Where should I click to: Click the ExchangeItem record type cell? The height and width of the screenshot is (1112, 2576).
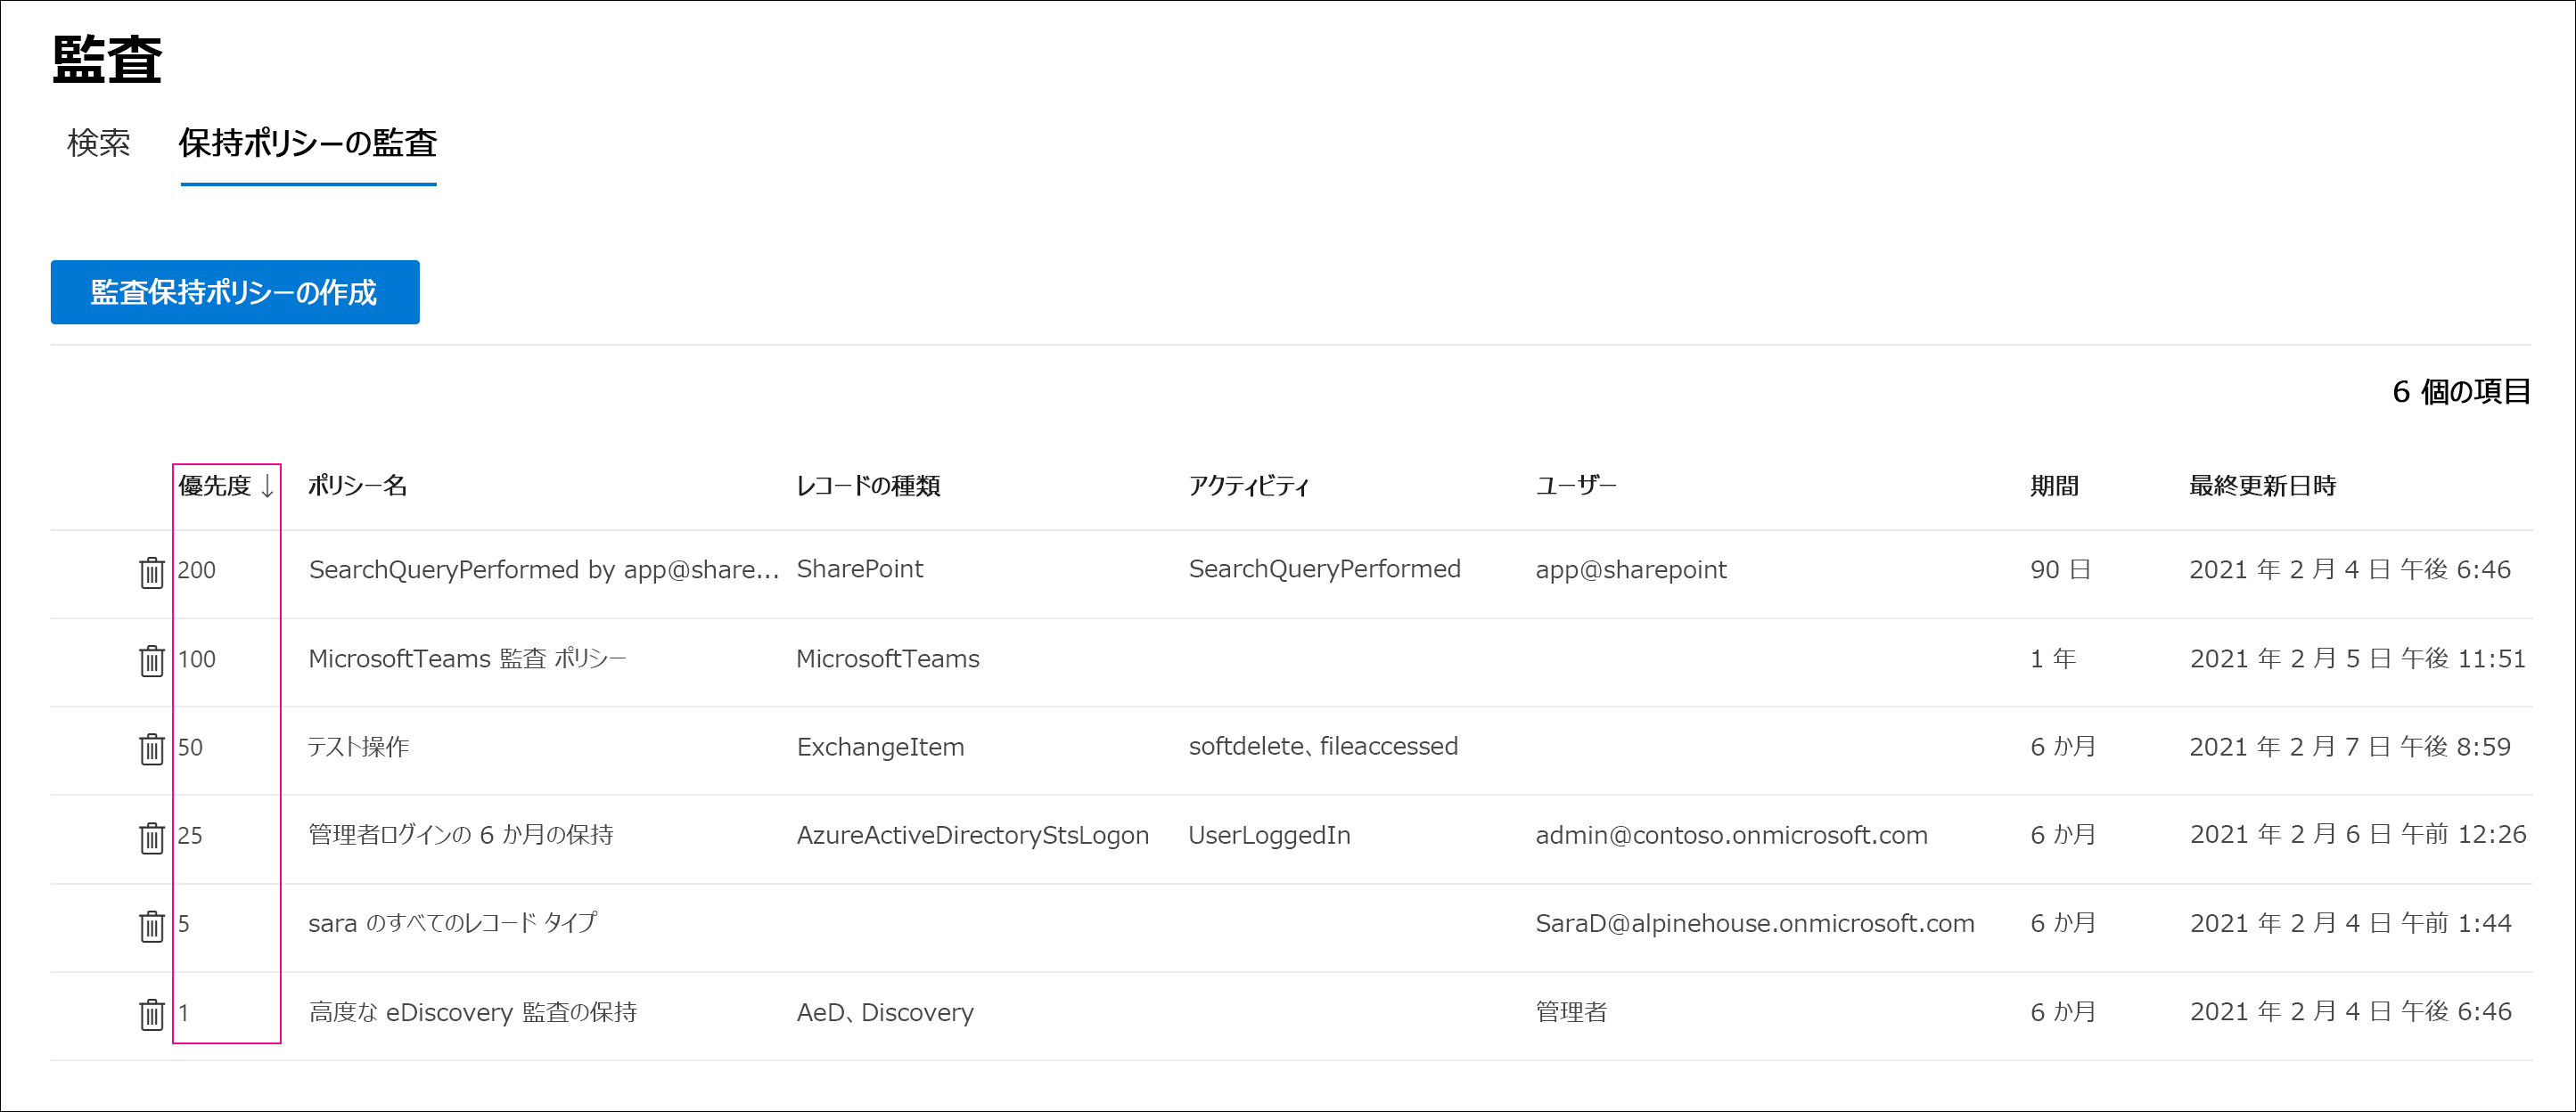(881, 747)
